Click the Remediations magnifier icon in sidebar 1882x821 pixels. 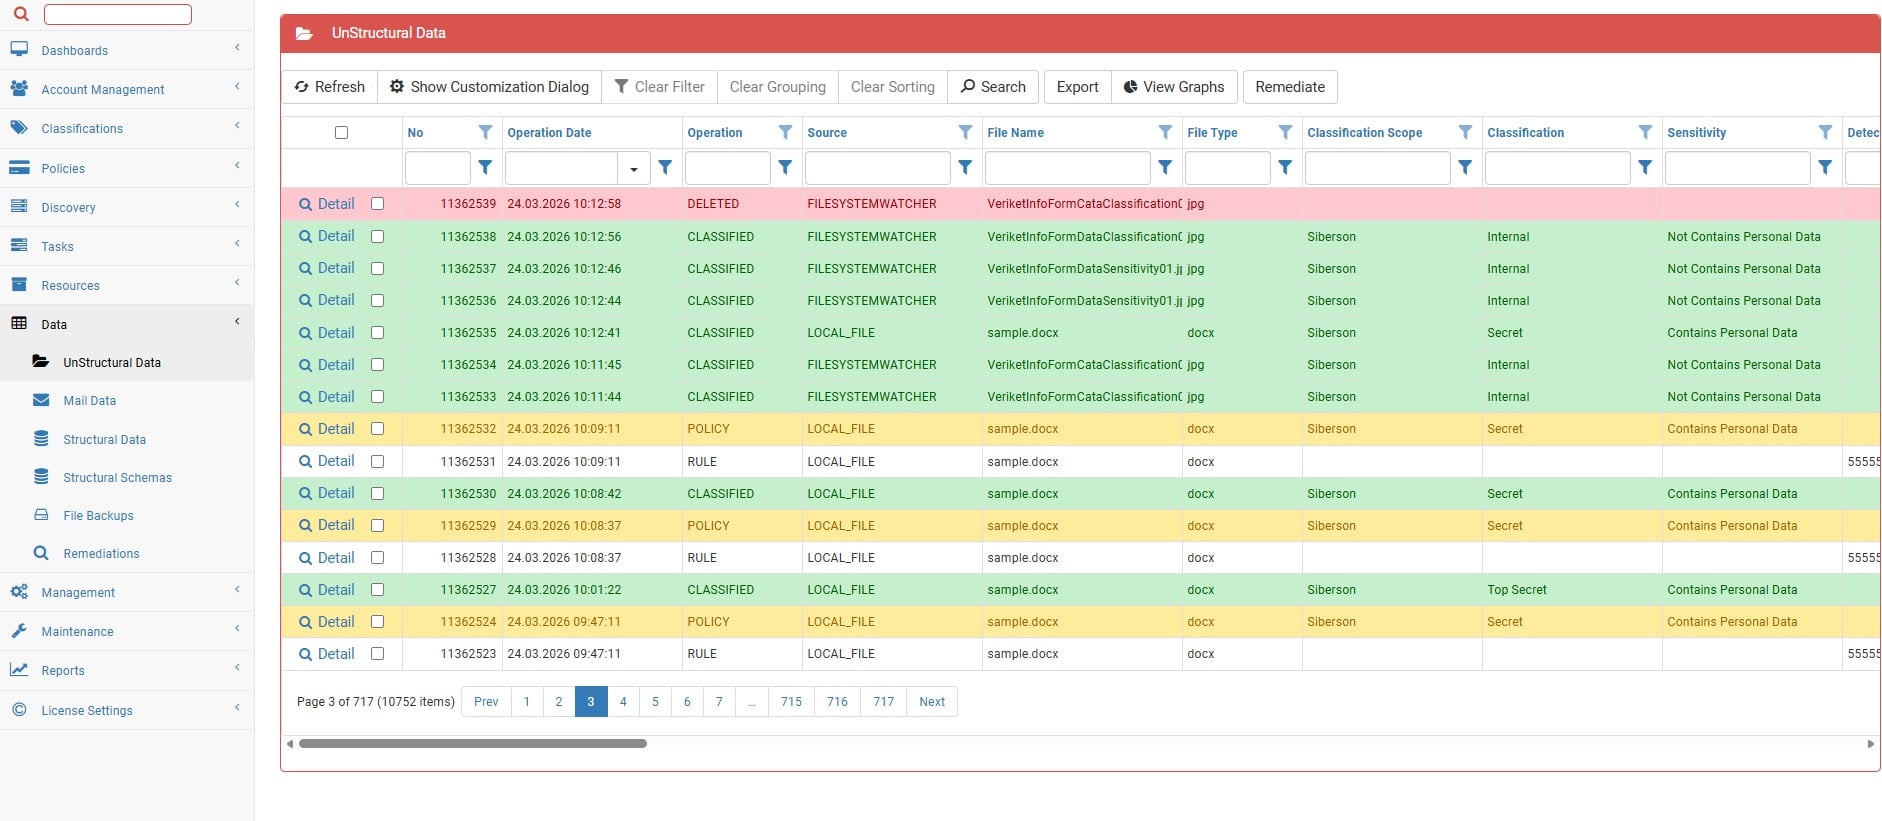41,553
